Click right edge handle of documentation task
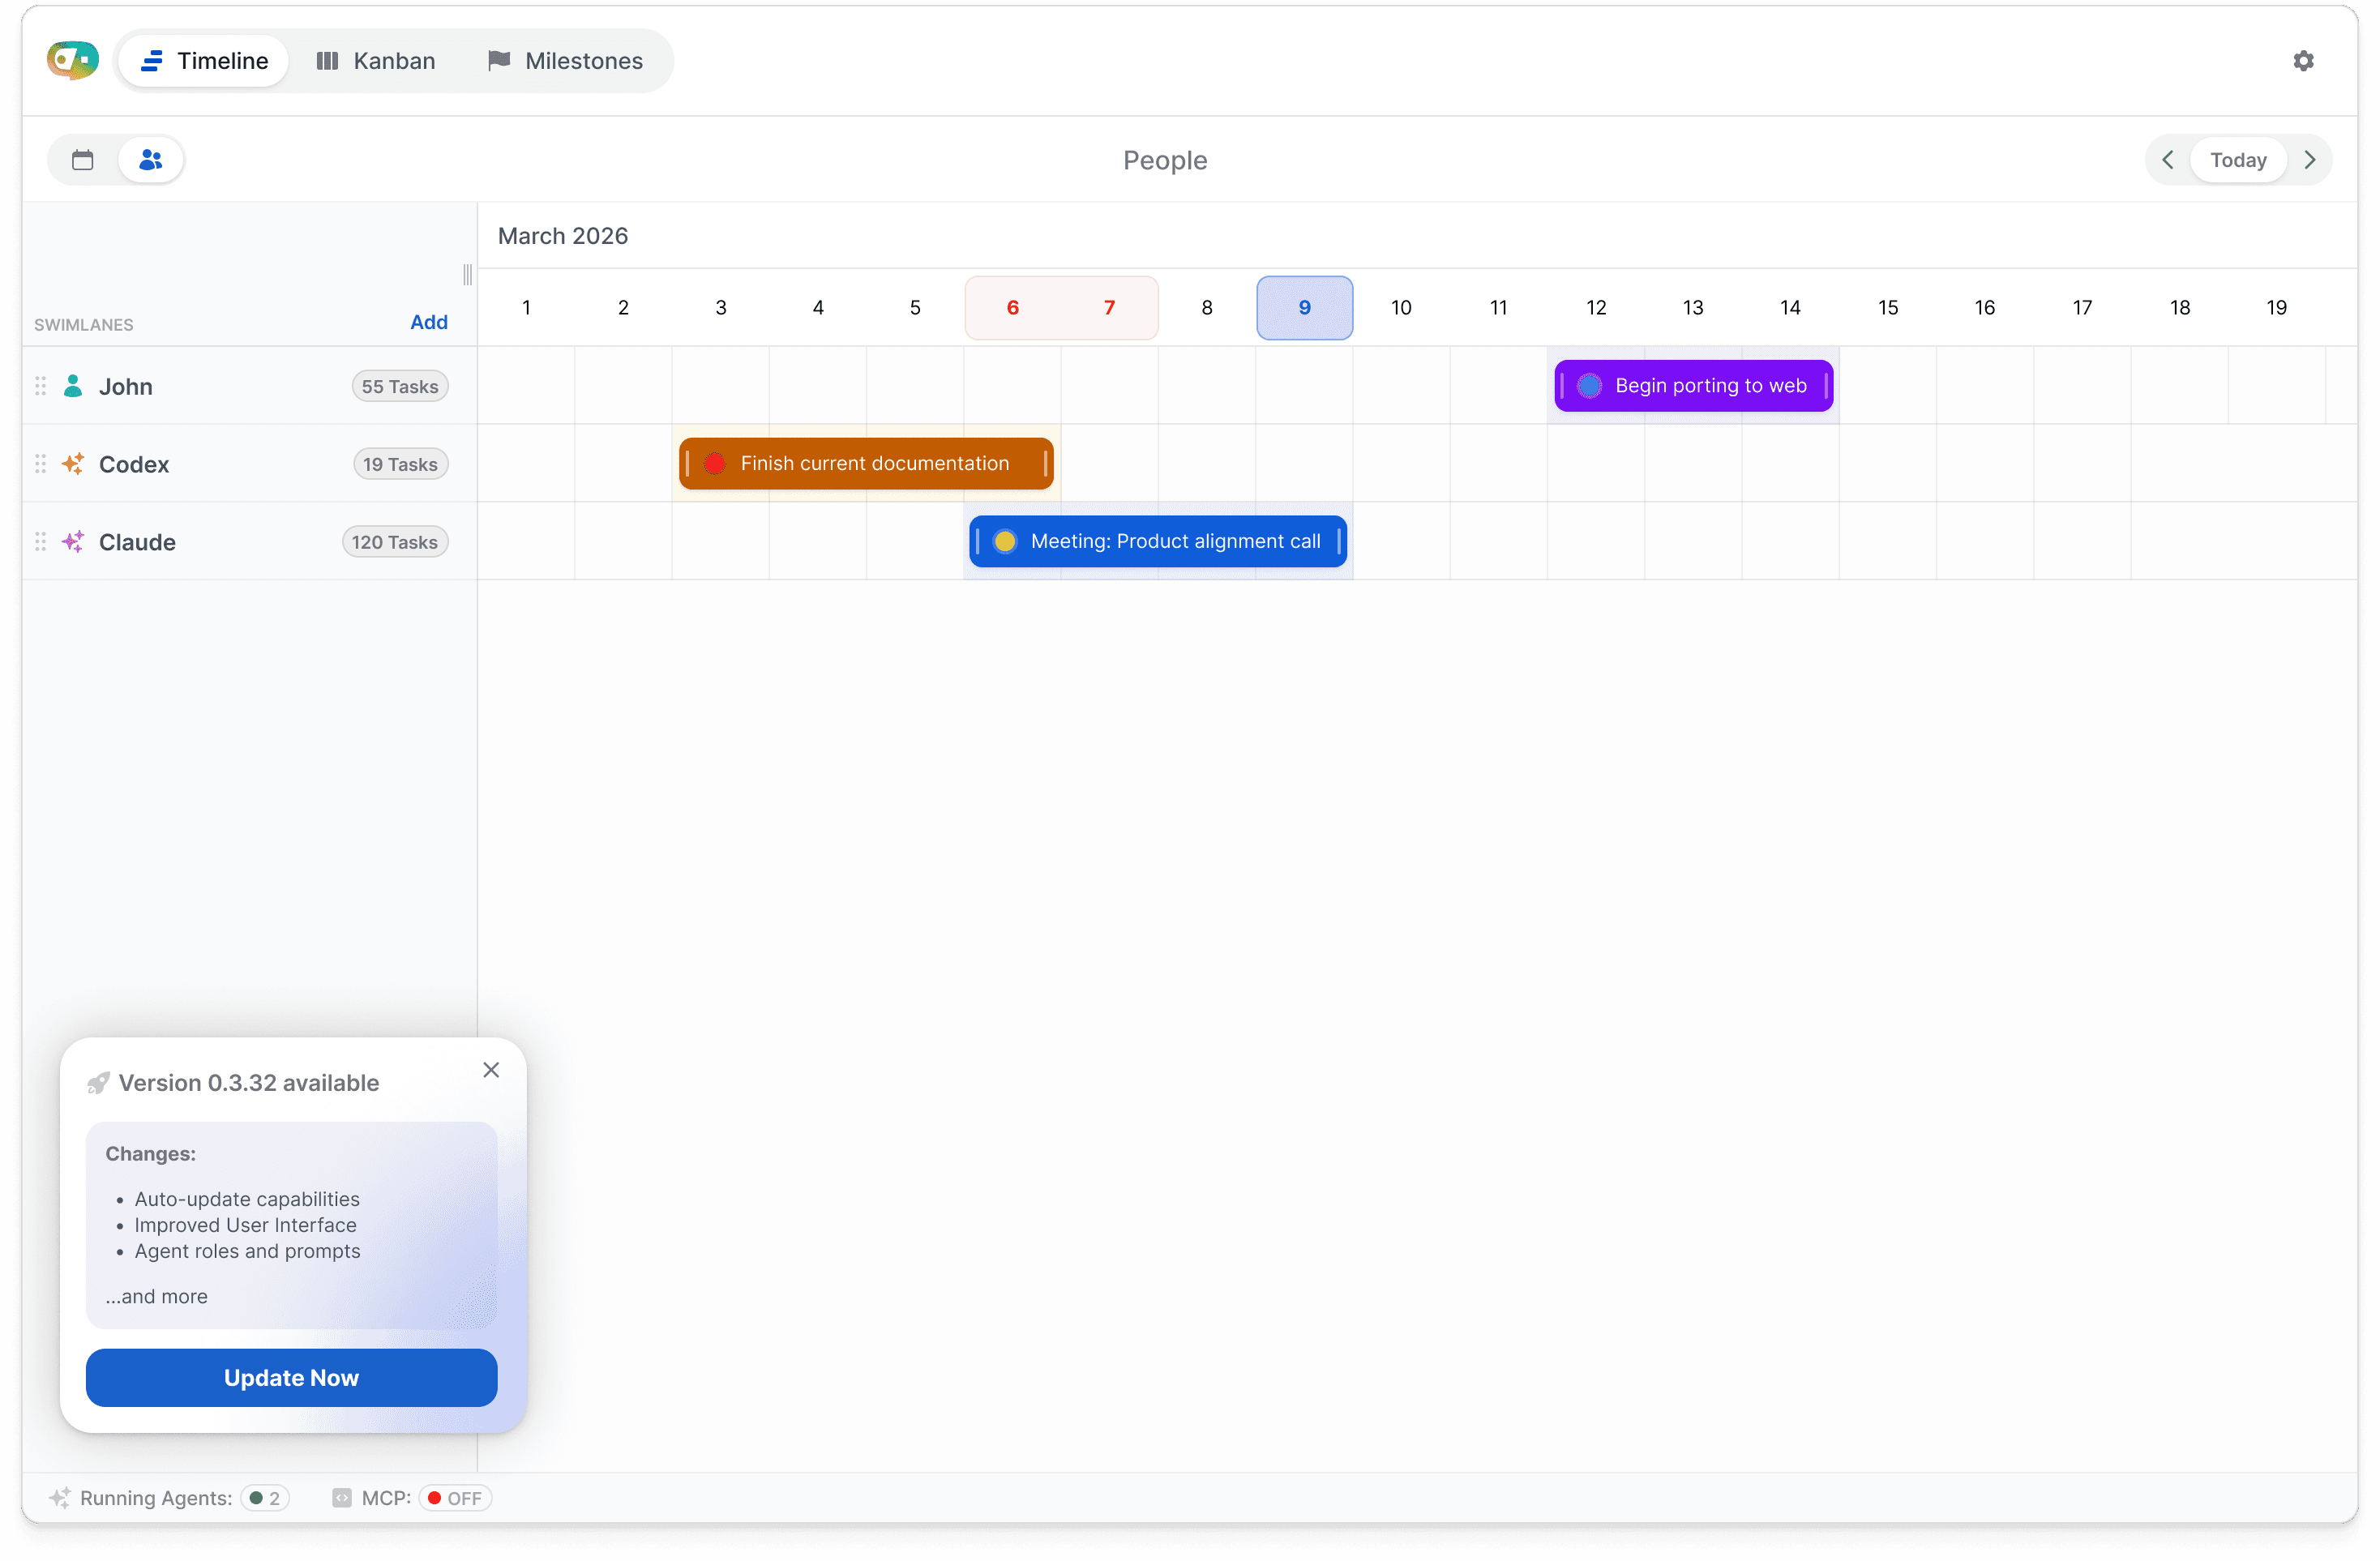 coord(1045,464)
